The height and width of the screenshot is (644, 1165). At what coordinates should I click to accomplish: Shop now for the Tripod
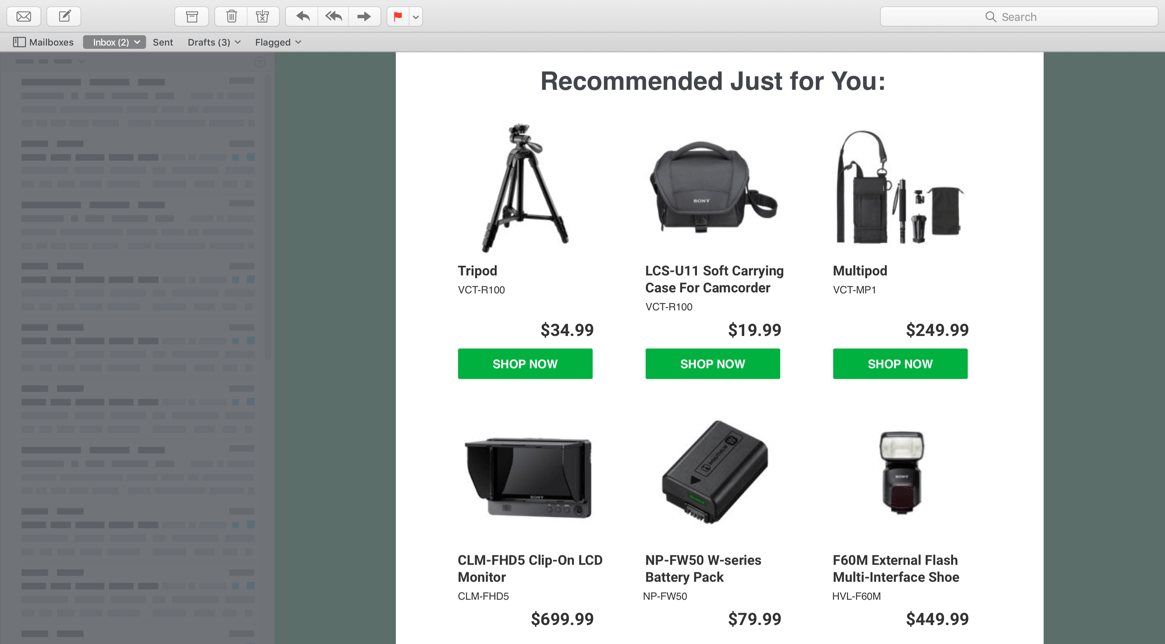pos(525,364)
